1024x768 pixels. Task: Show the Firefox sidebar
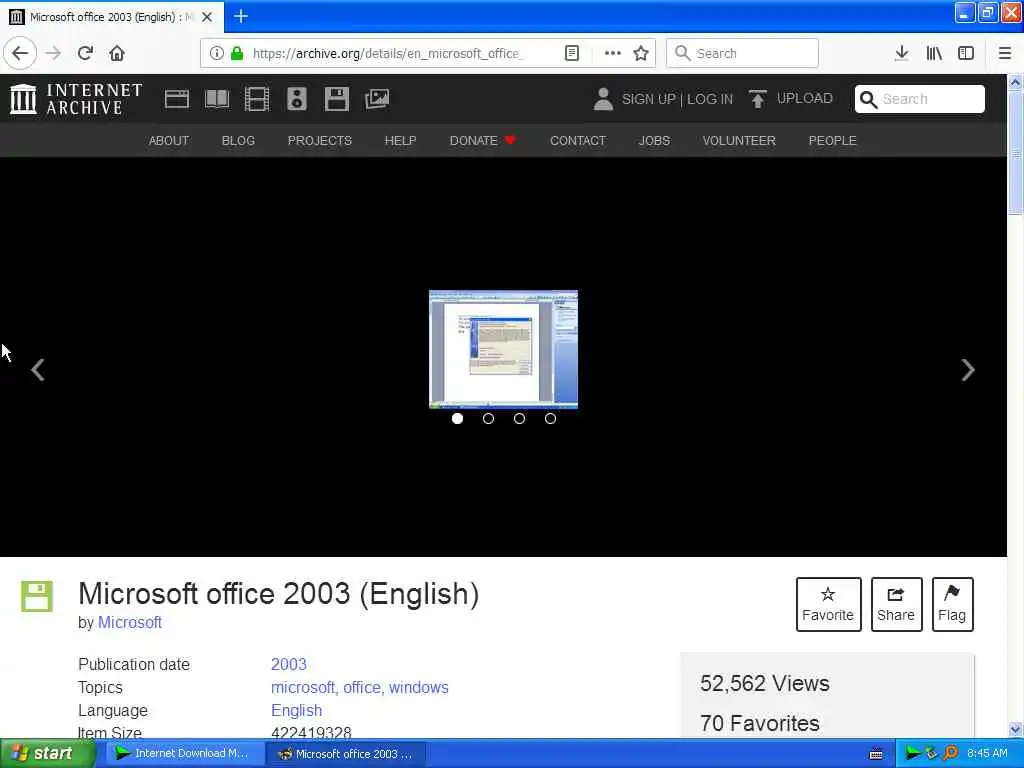click(x=966, y=54)
